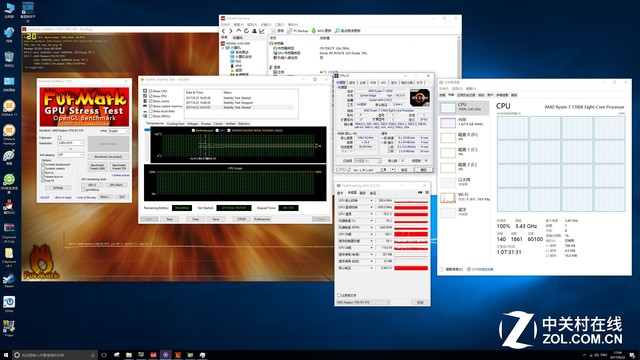Image resolution: width=640 pixels, height=360 pixels.
Task: Launch 3DMark Vantage desktop shortcut
Action: click(9, 134)
